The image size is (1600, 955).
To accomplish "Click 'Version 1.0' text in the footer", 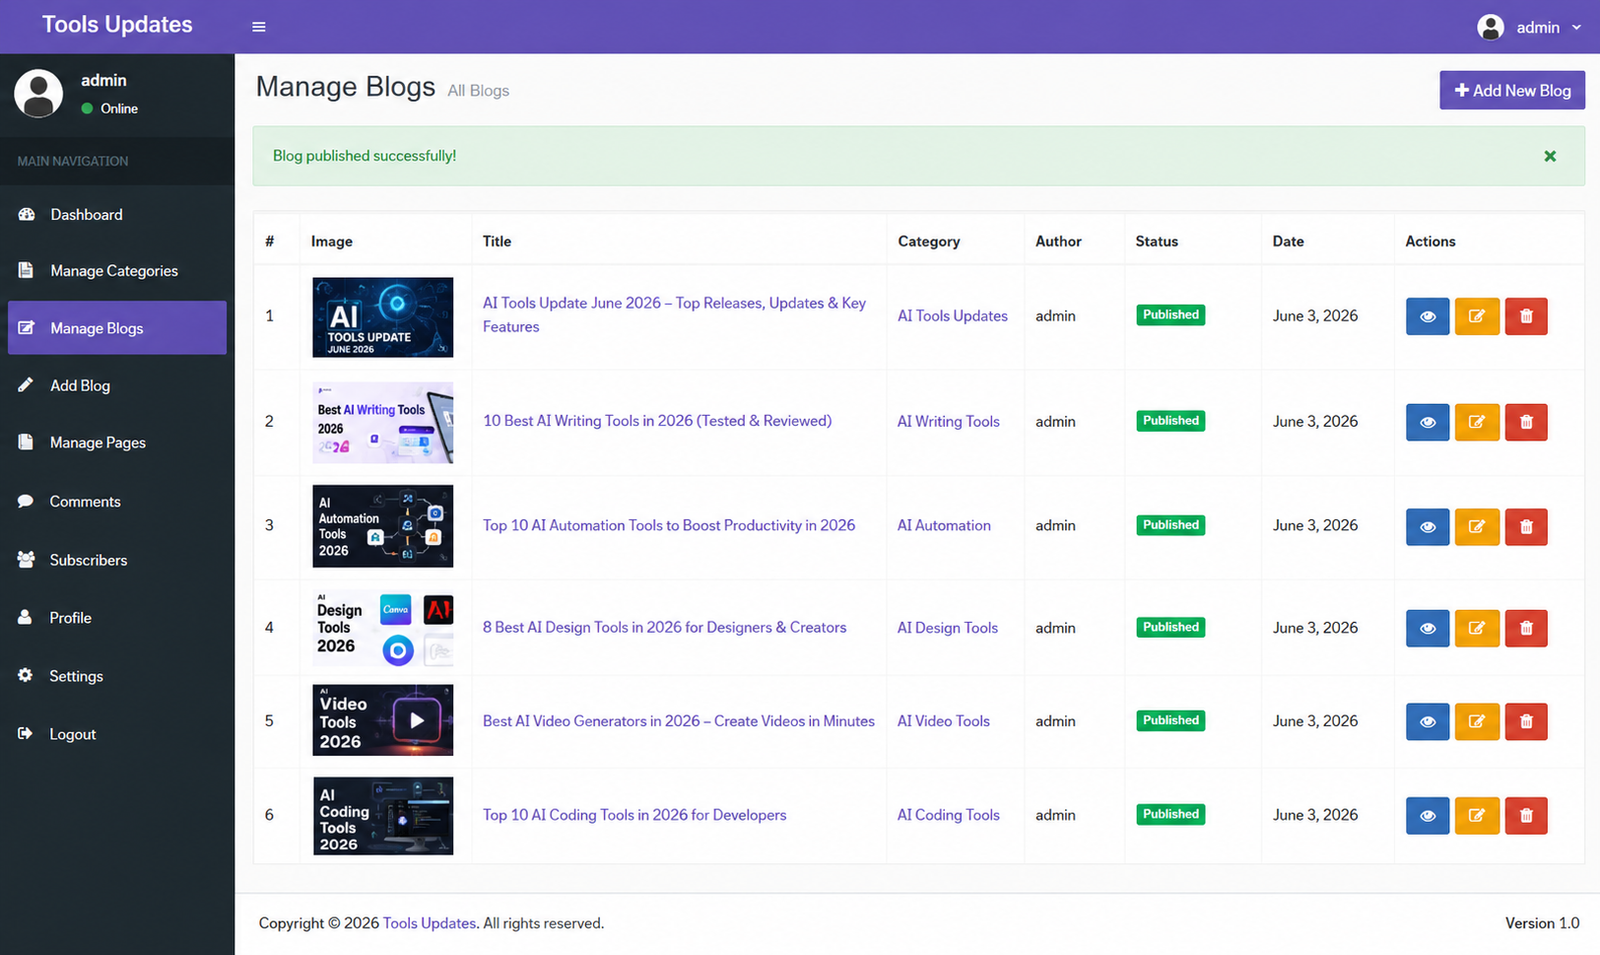I will pos(1542,923).
